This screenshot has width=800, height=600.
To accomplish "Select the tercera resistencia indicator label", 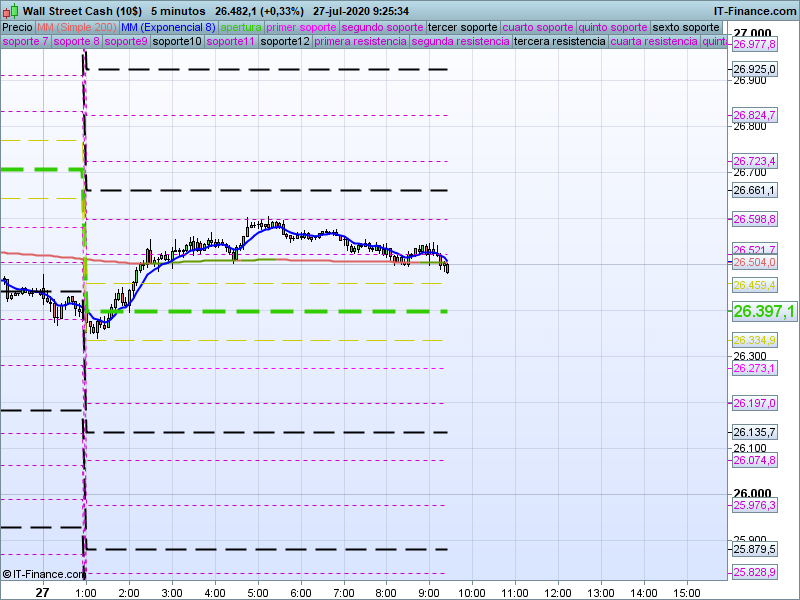I will pos(559,42).
